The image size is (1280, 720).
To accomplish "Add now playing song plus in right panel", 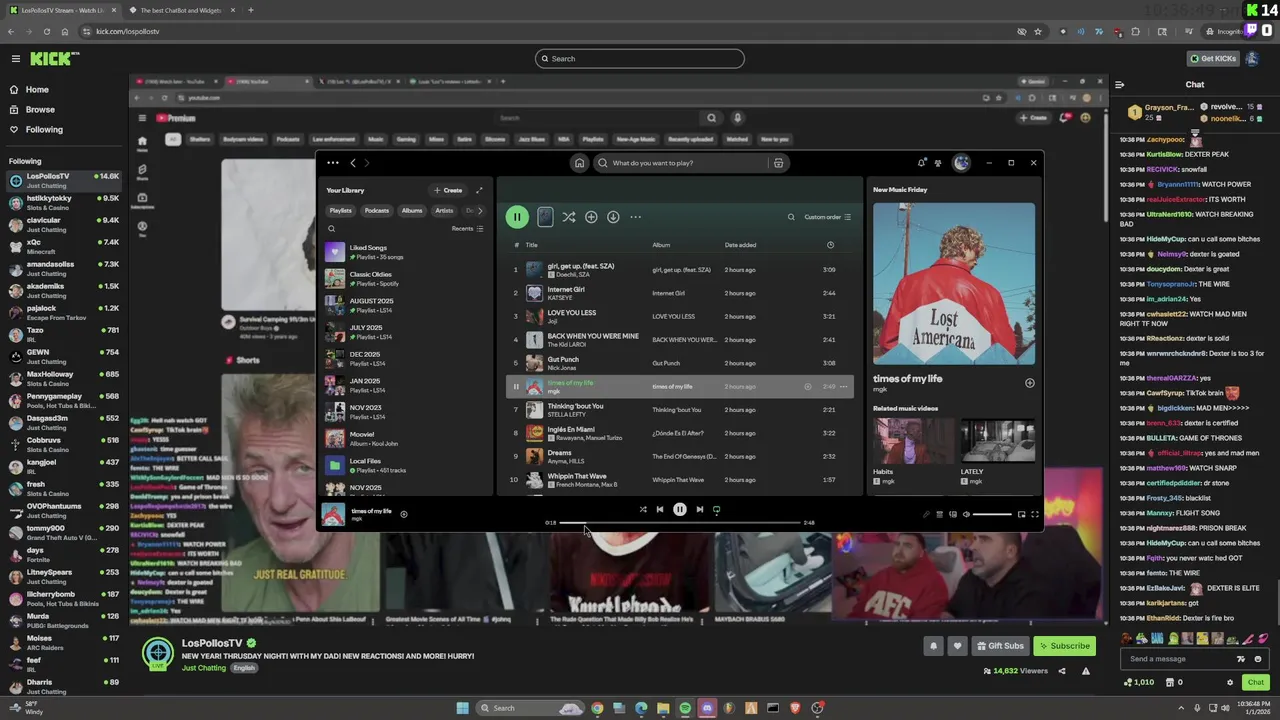I will [x=1029, y=383].
